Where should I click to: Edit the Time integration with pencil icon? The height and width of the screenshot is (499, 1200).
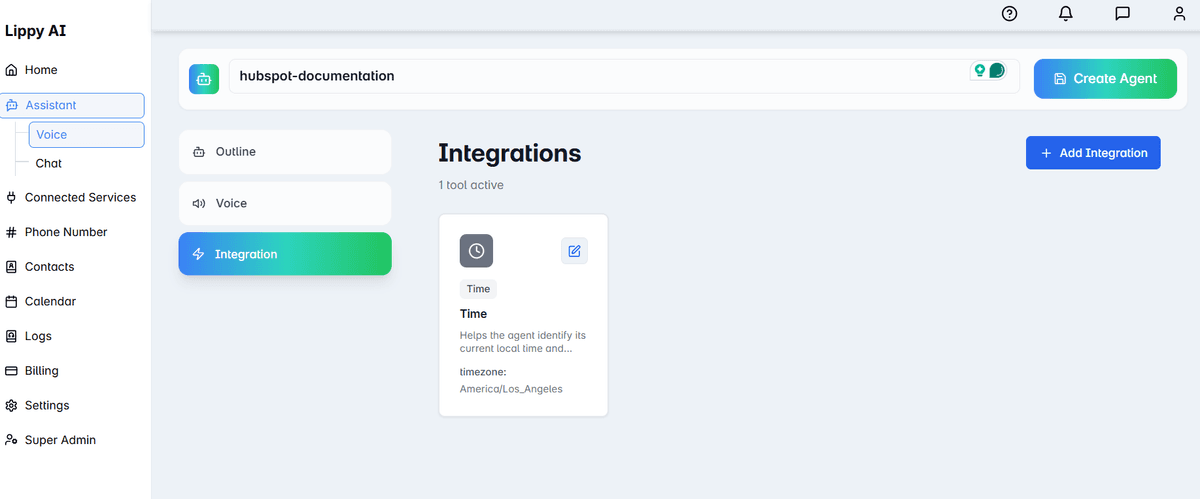click(574, 251)
